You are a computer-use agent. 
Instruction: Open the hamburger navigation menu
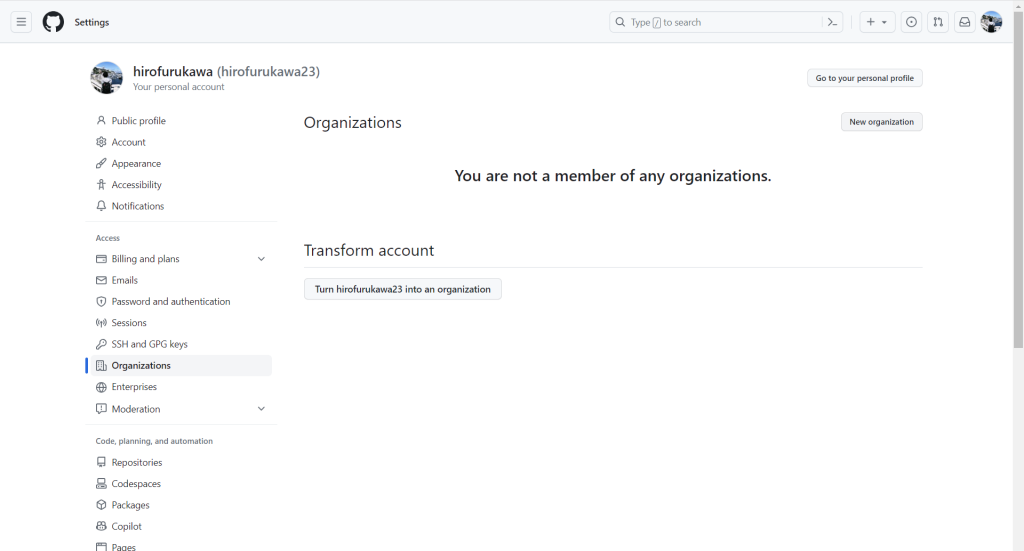click(x=21, y=22)
